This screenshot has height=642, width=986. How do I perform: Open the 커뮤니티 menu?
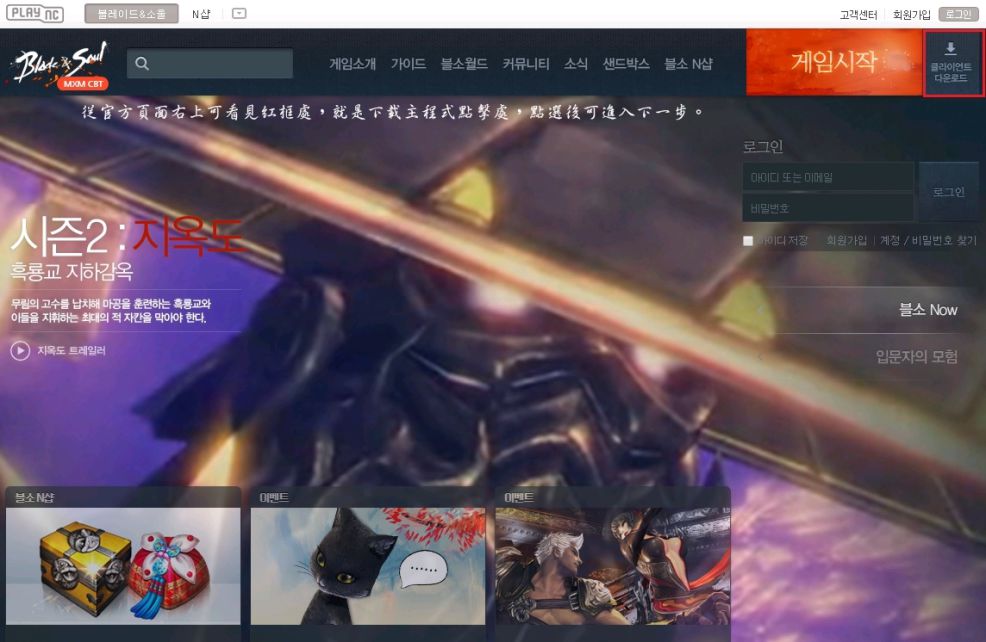tap(526, 63)
